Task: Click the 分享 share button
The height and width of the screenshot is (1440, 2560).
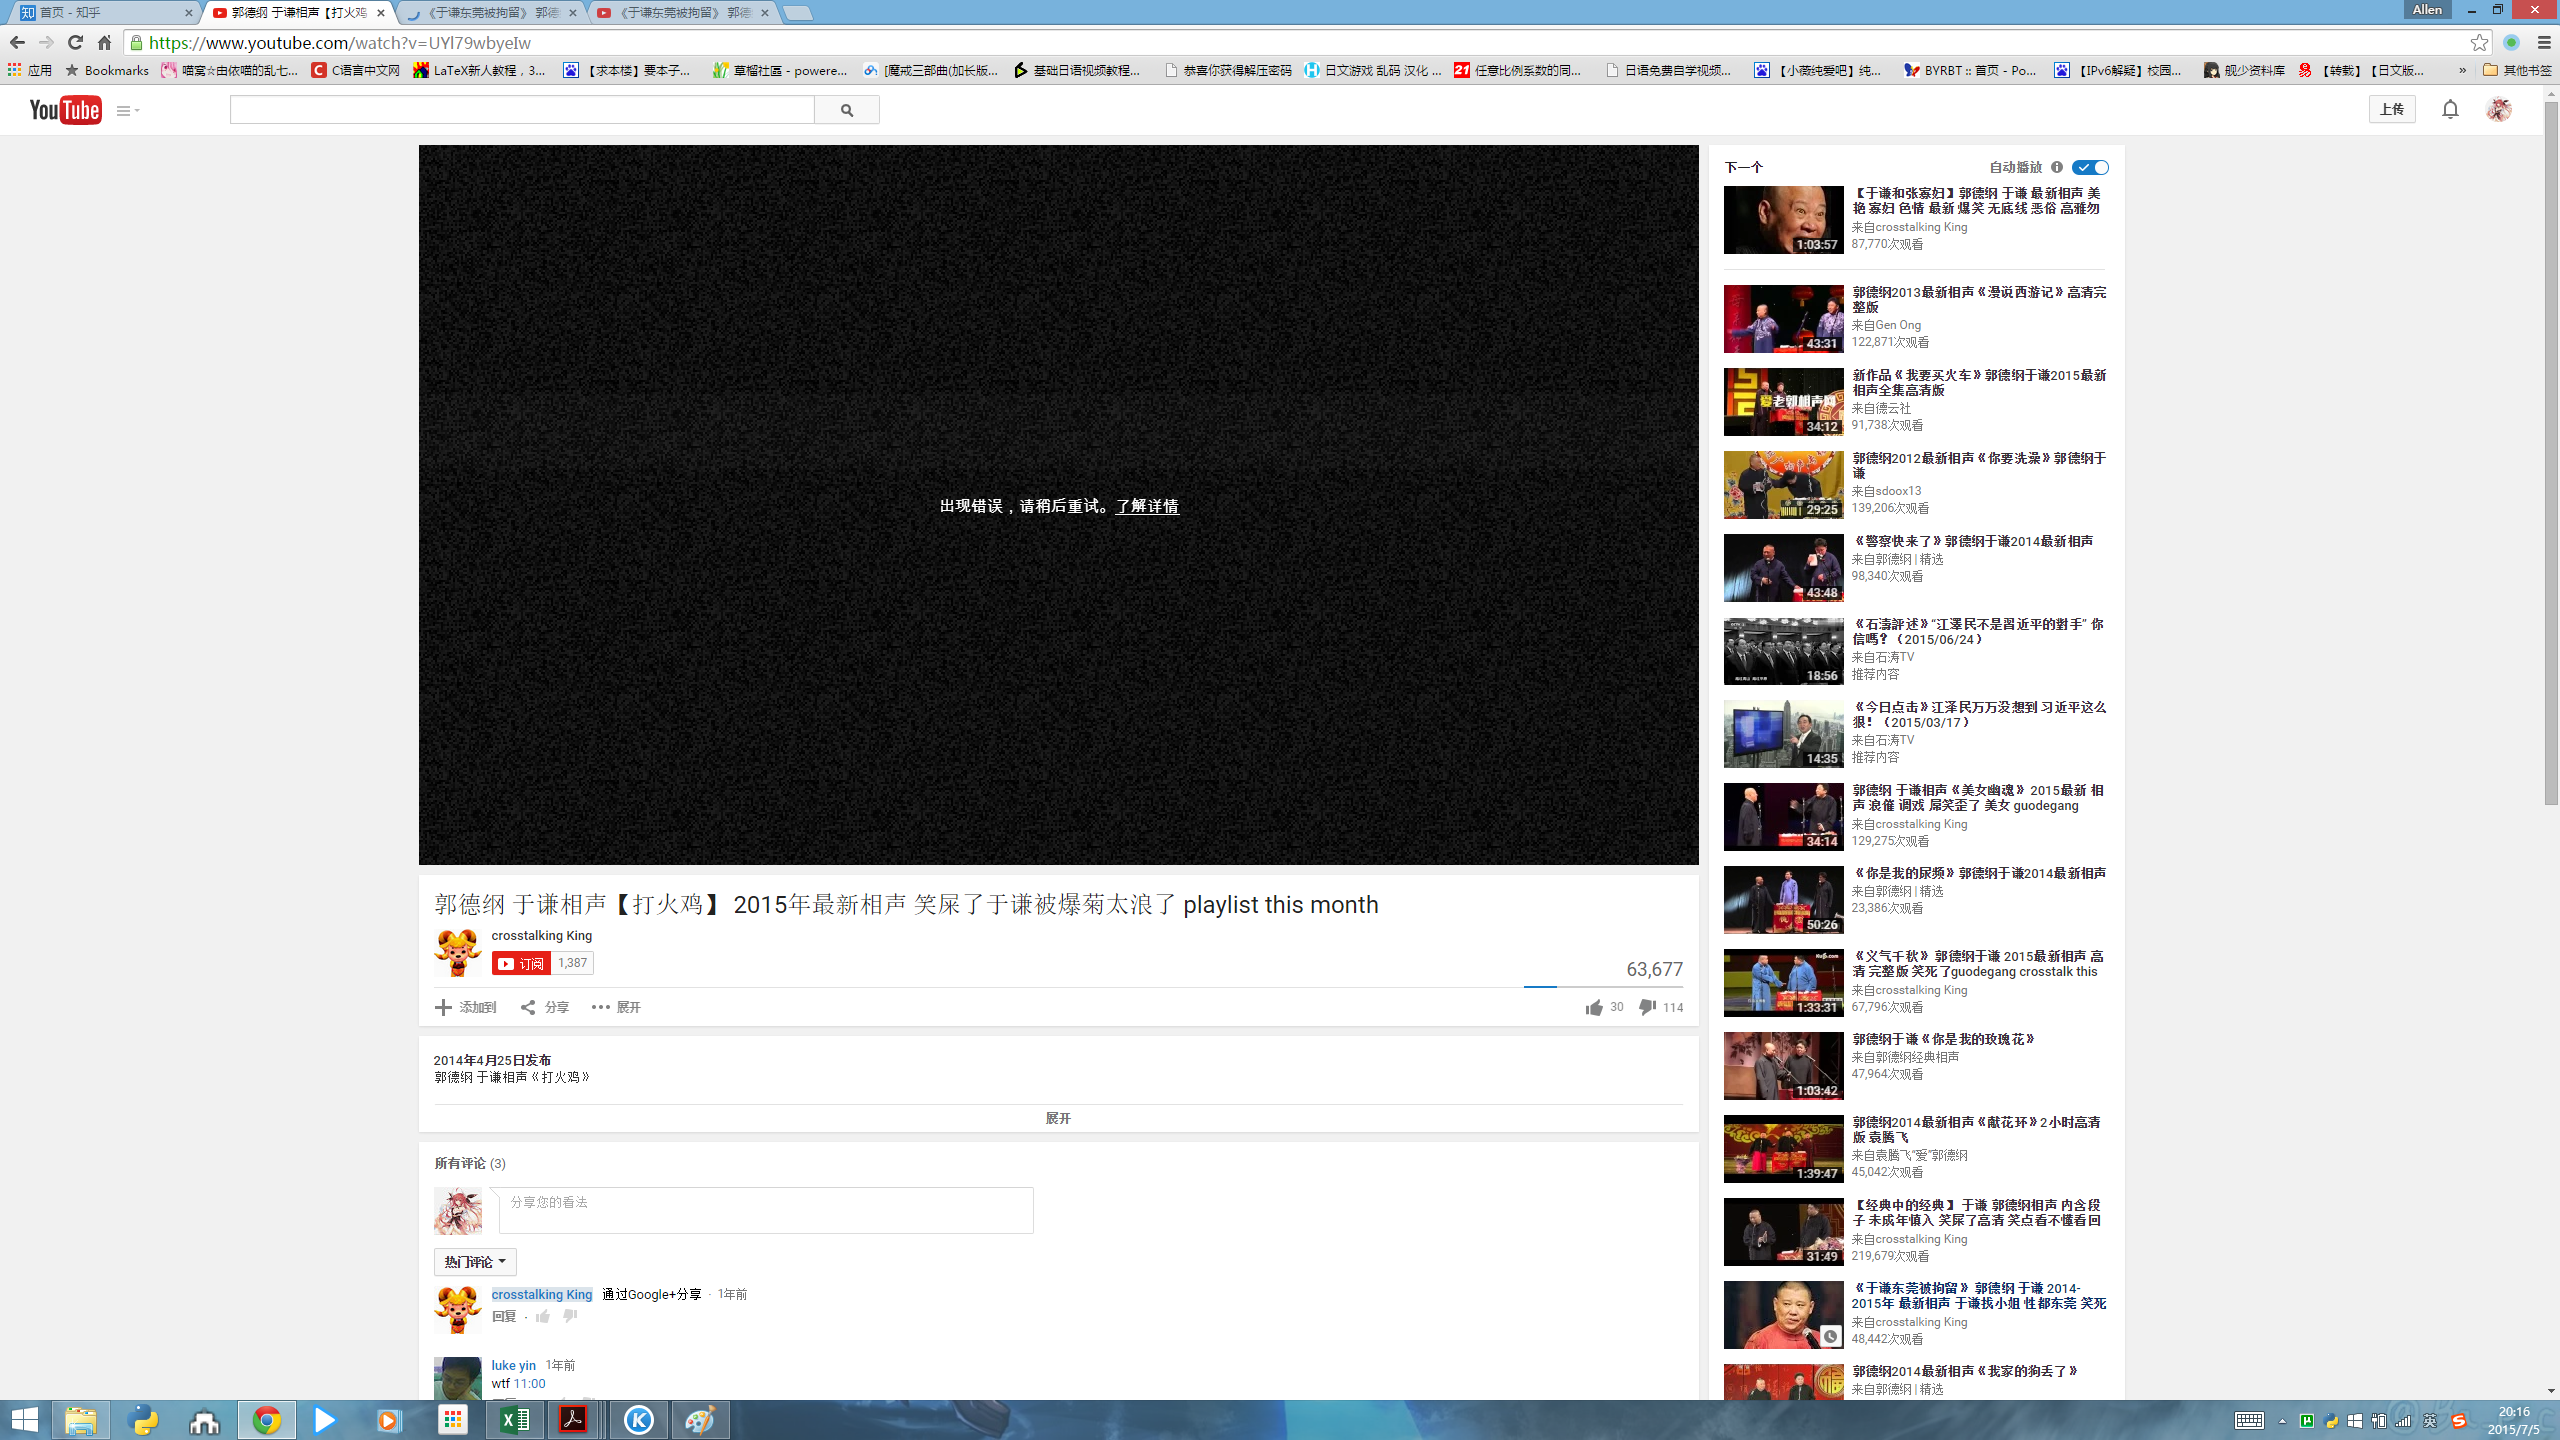Action: [x=545, y=1007]
